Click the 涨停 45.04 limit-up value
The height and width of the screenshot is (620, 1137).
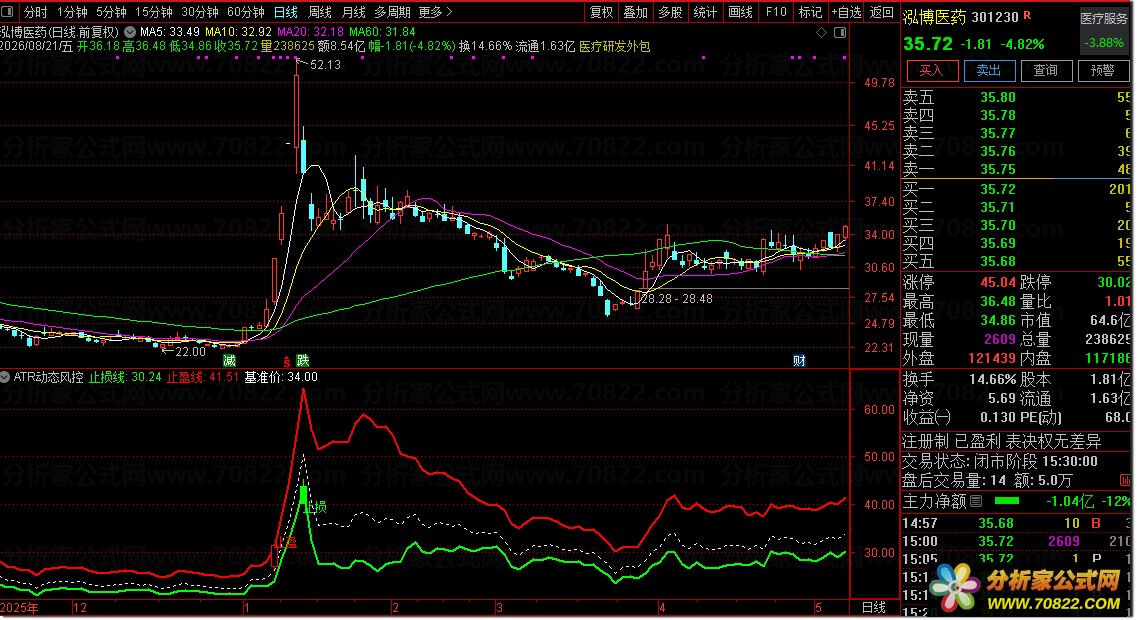pos(998,282)
